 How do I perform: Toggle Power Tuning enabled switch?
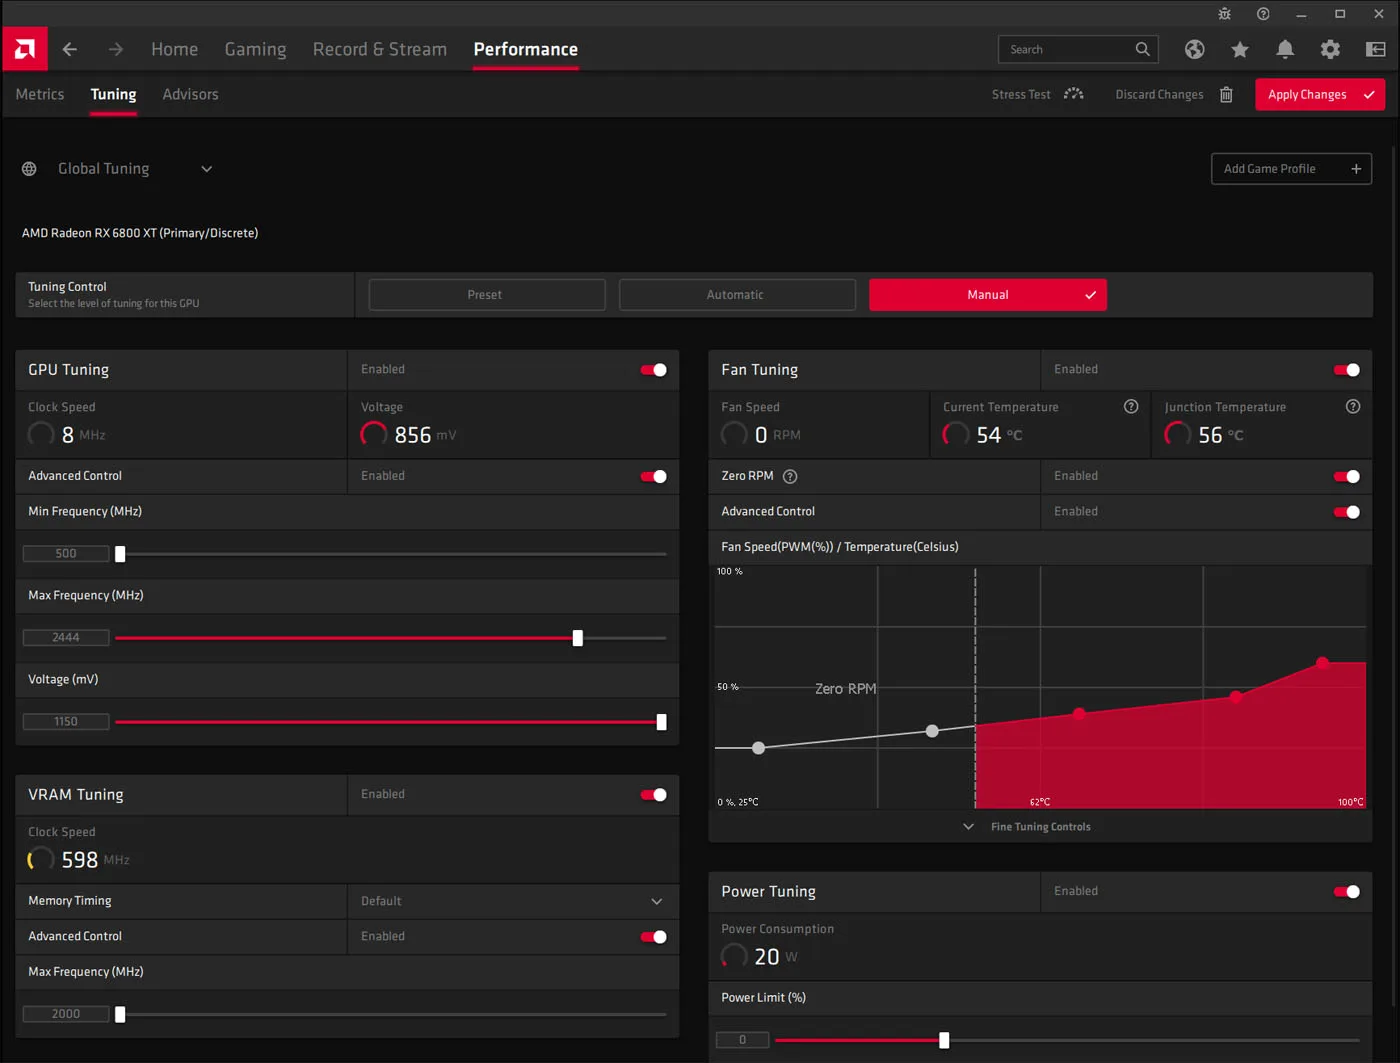tap(1347, 891)
